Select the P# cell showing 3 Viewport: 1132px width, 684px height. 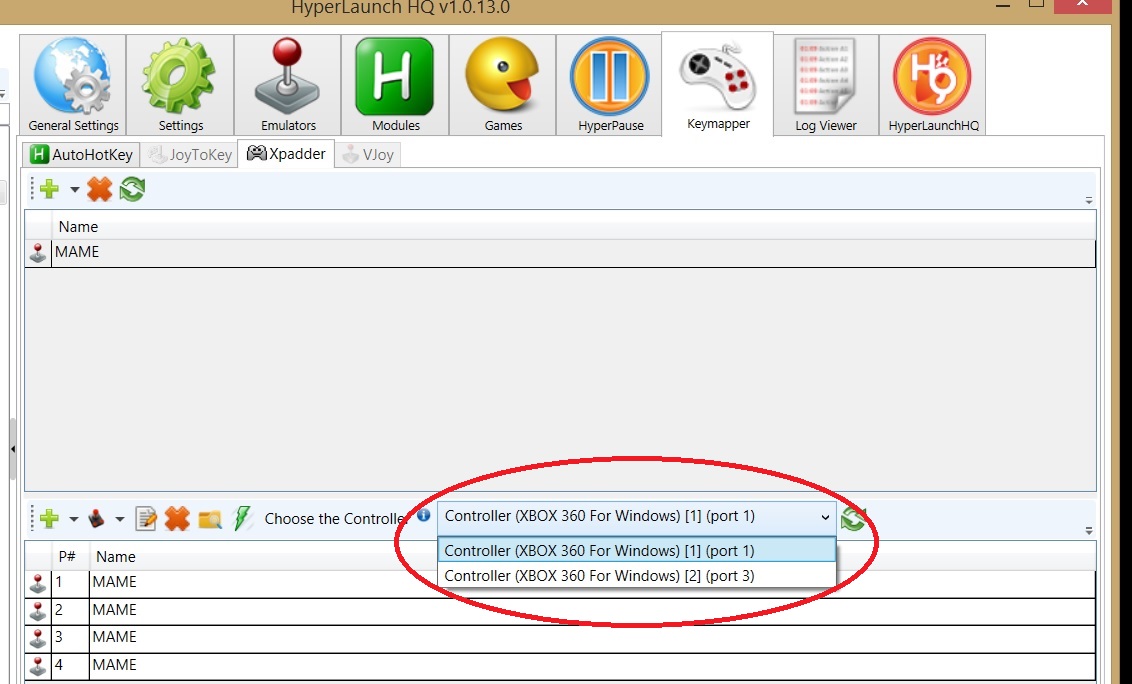(70, 638)
